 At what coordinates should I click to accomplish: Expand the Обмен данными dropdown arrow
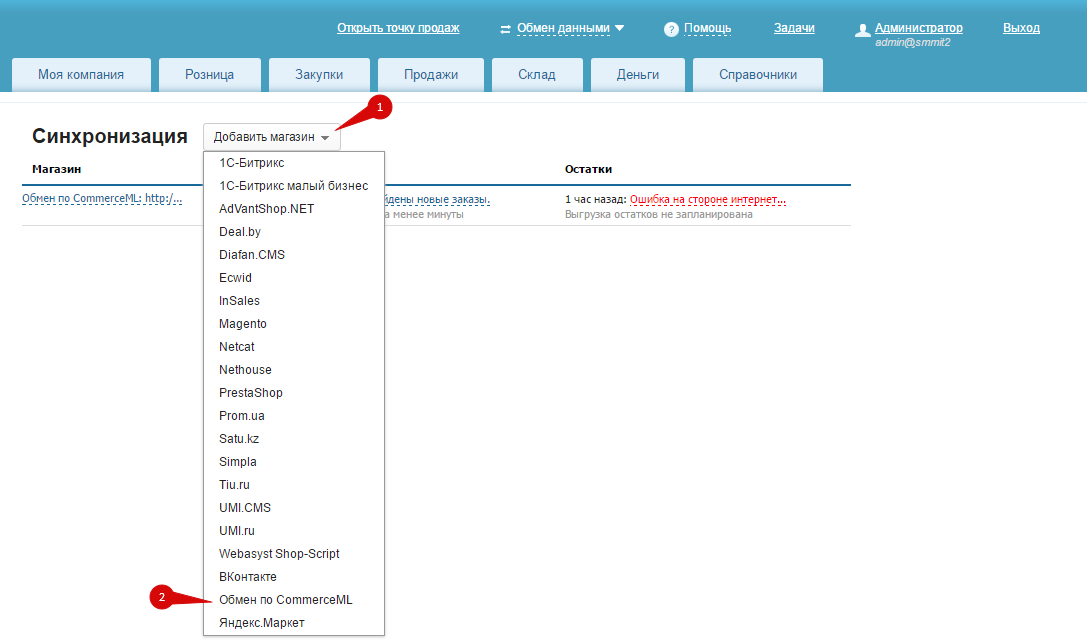click(x=620, y=28)
